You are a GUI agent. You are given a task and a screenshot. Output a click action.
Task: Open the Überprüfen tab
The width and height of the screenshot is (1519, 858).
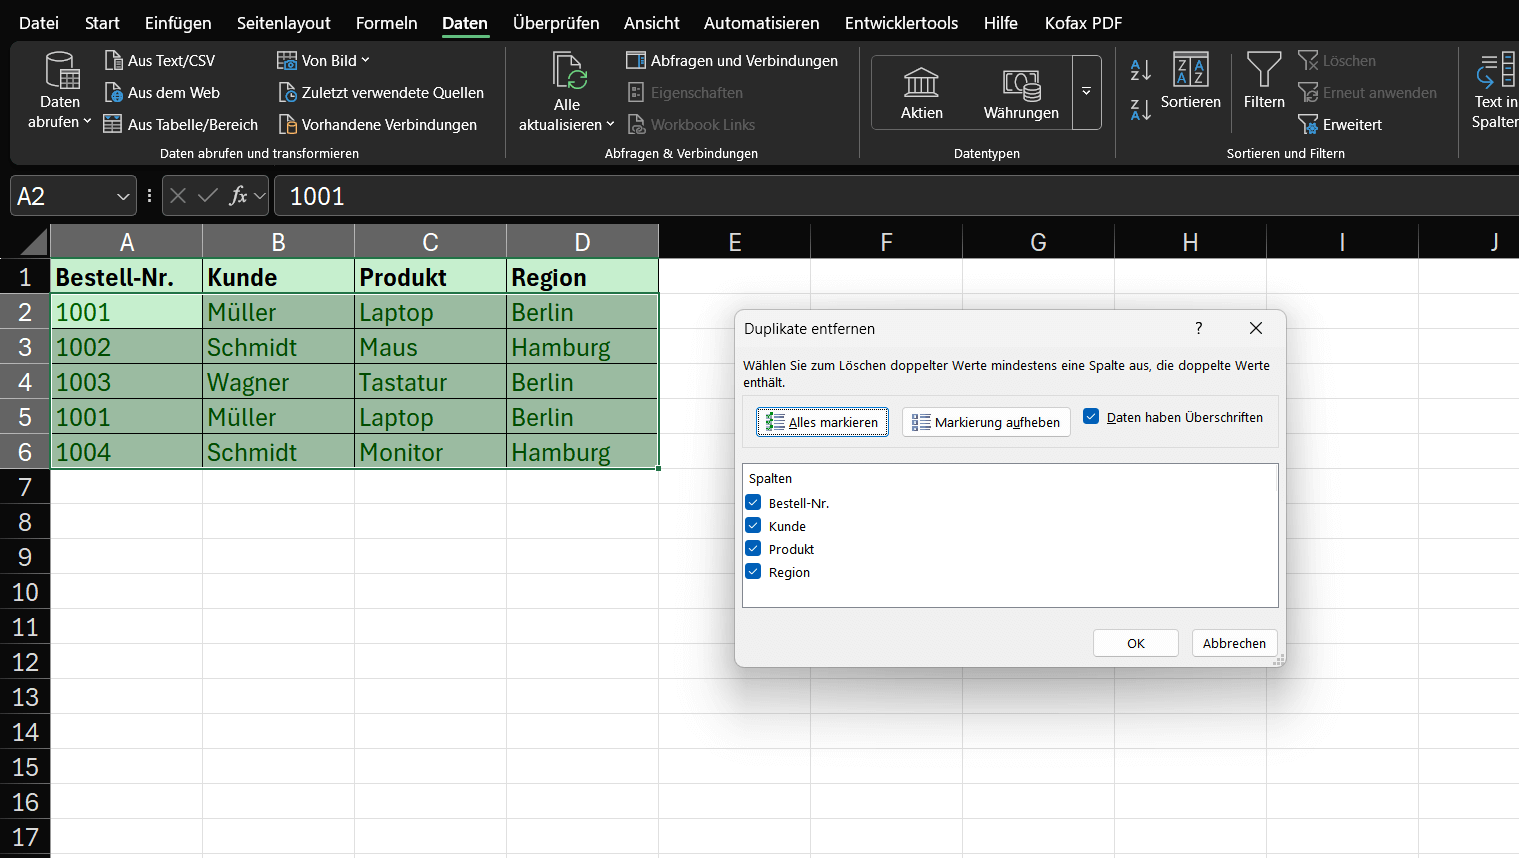[x=556, y=22]
